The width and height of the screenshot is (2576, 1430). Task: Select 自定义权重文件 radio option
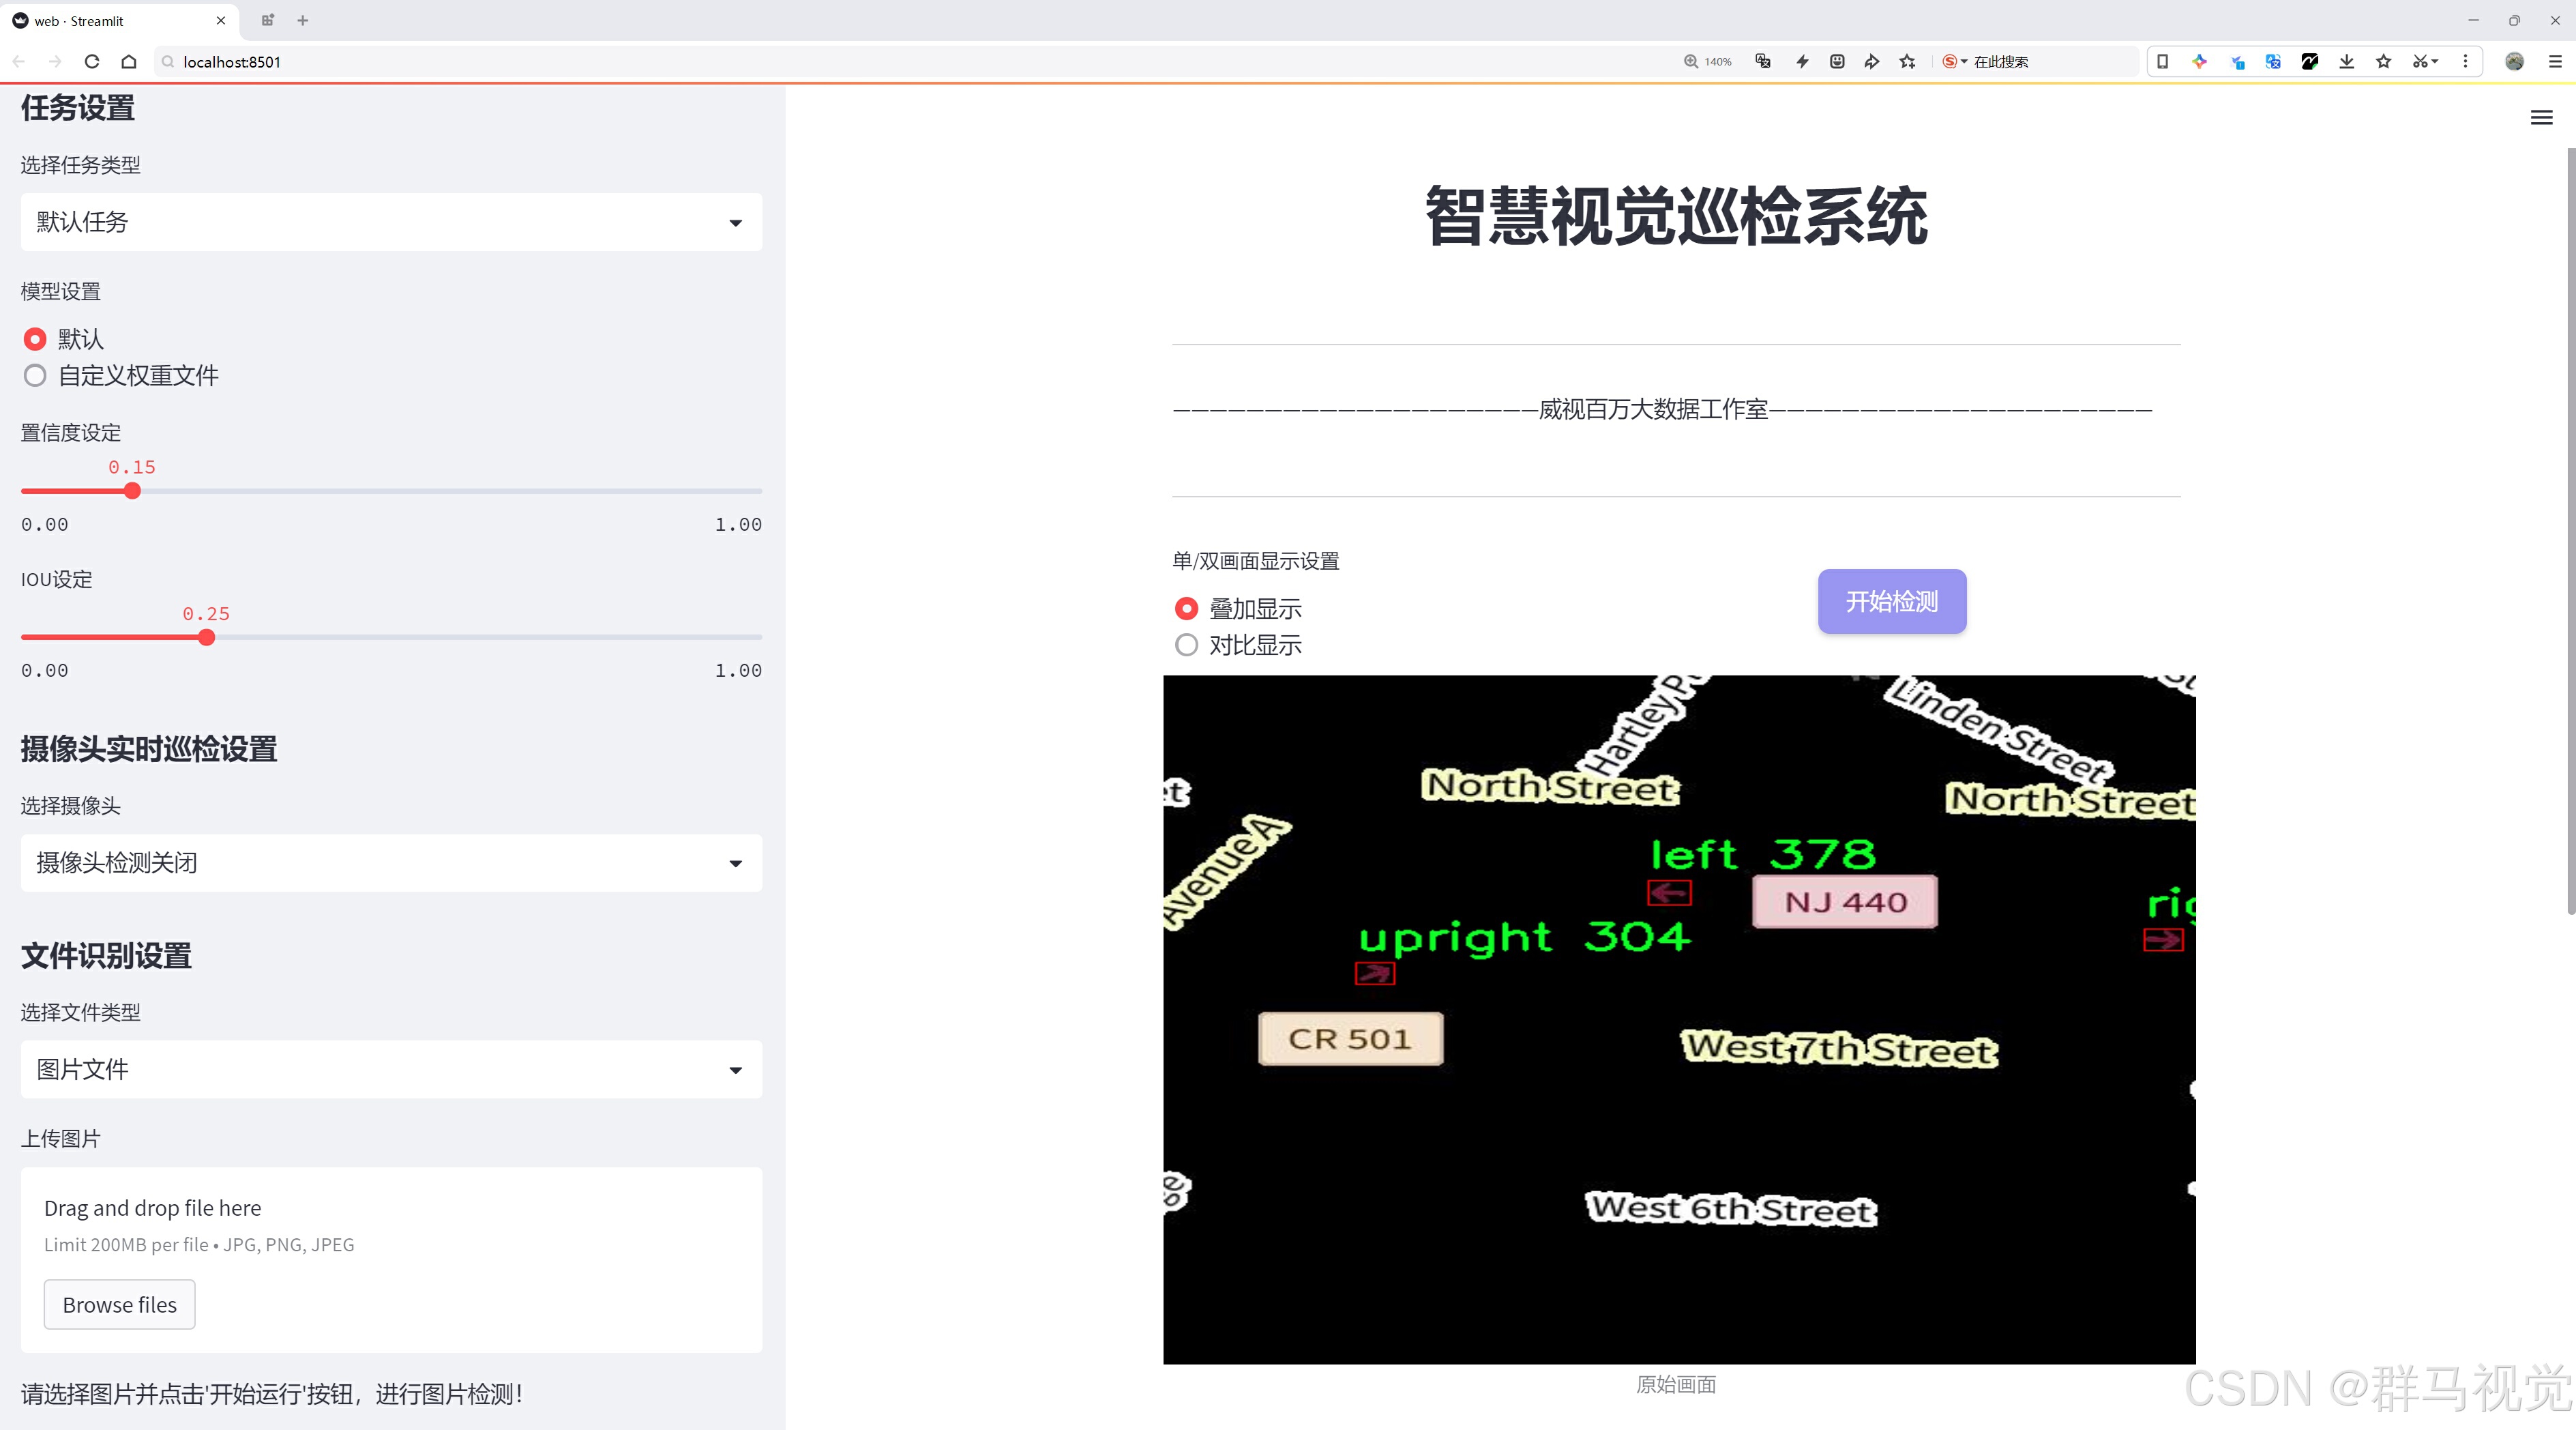point(35,376)
